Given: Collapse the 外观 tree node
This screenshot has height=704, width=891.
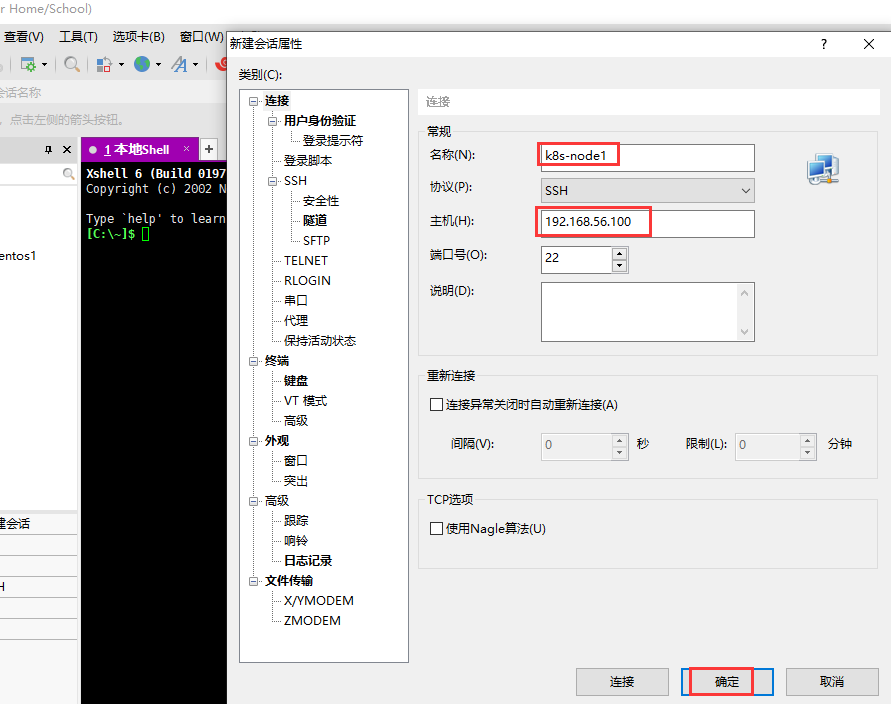Looking at the screenshot, I should coord(253,441).
